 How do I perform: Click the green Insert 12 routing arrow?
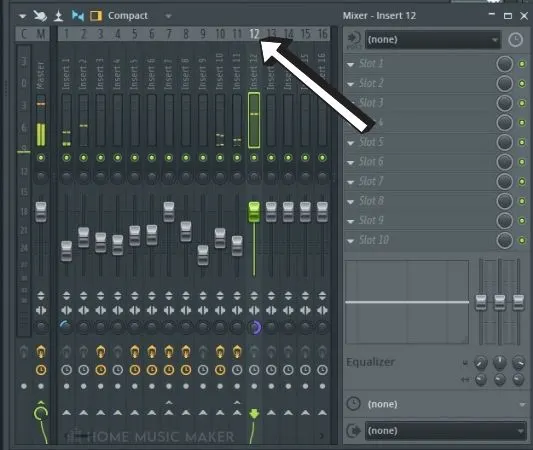click(254, 414)
